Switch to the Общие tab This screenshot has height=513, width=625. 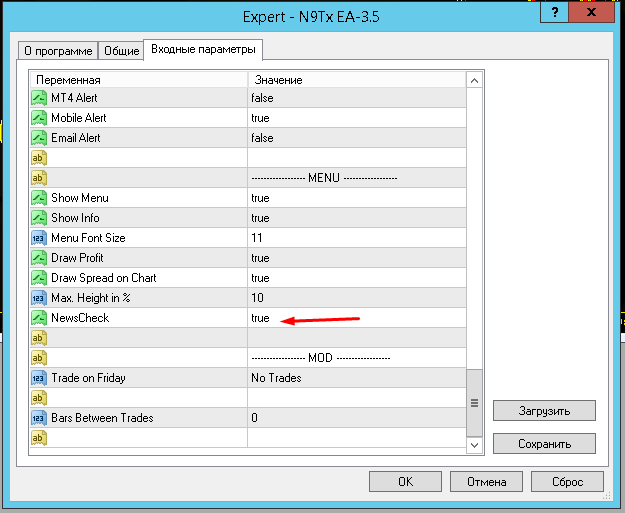[121, 51]
